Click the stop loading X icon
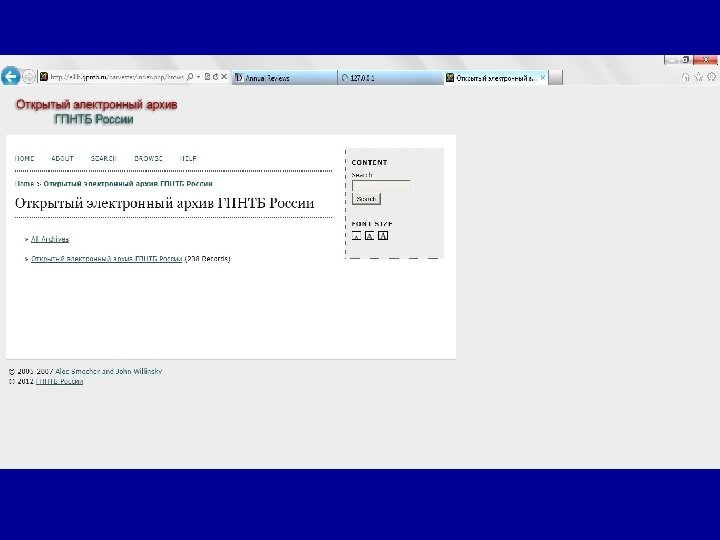This screenshot has width=720, height=540. tap(224, 77)
